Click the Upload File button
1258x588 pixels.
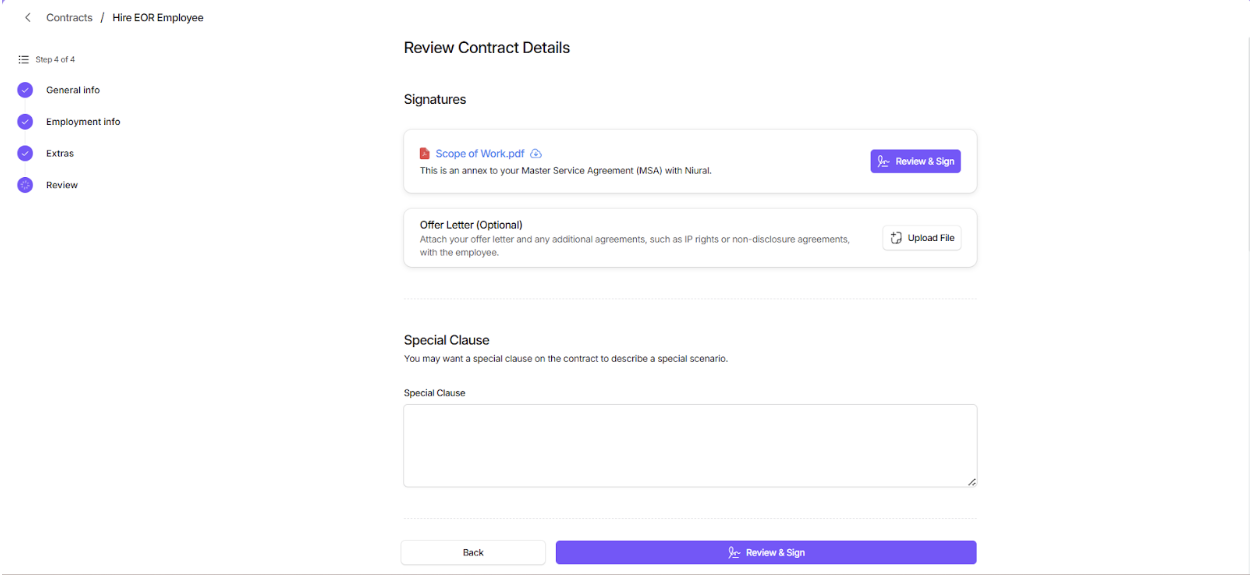pyautogui.click(x=921, y=238)
